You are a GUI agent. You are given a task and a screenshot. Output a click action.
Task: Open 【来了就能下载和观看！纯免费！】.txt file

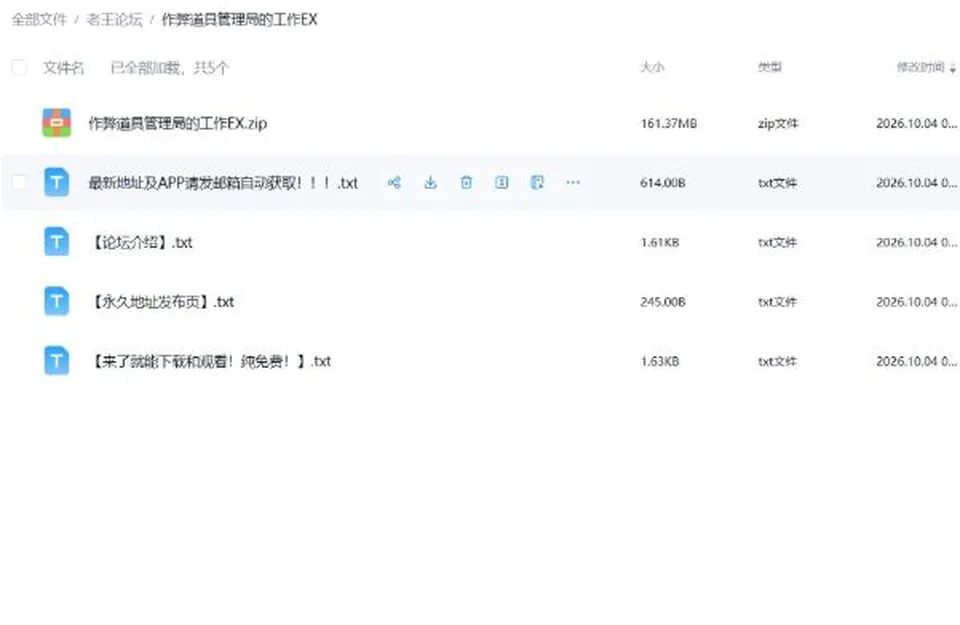click(209, 361)
